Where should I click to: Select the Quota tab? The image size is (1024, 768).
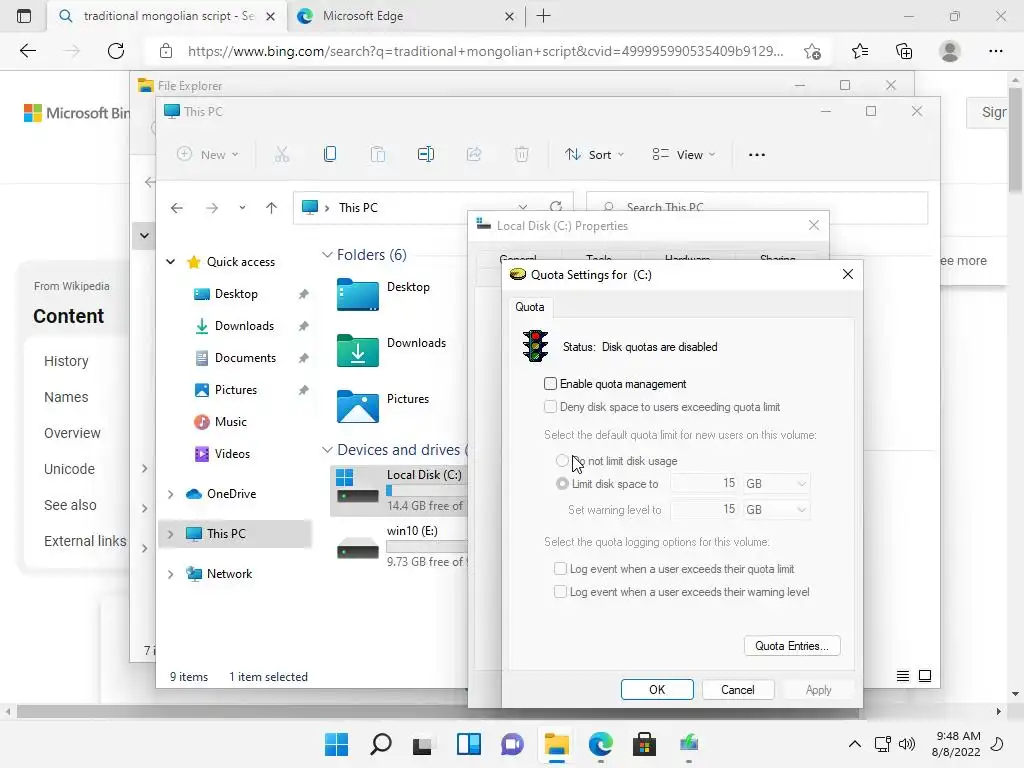point(530,307)
